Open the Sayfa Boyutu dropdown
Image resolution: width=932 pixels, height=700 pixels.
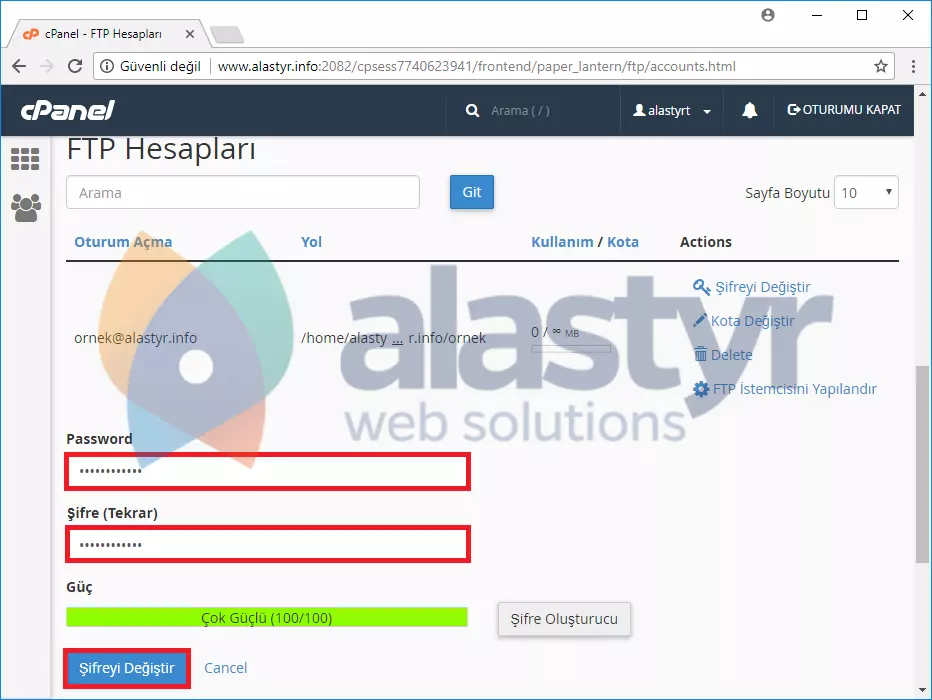tap(866, 193)
